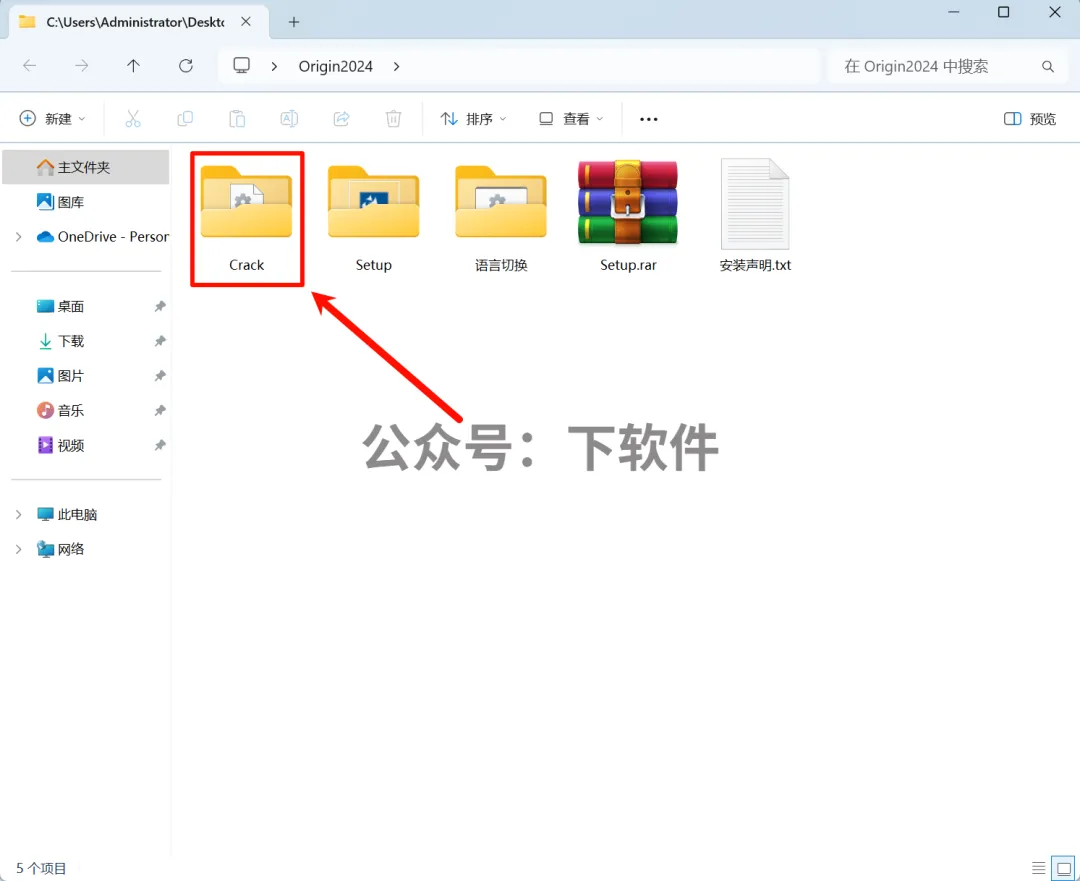The height and width of the screenshot is (881, 1080).
Task: Expand chevron before Origin2024 breadcrumb
Action: 274,66
